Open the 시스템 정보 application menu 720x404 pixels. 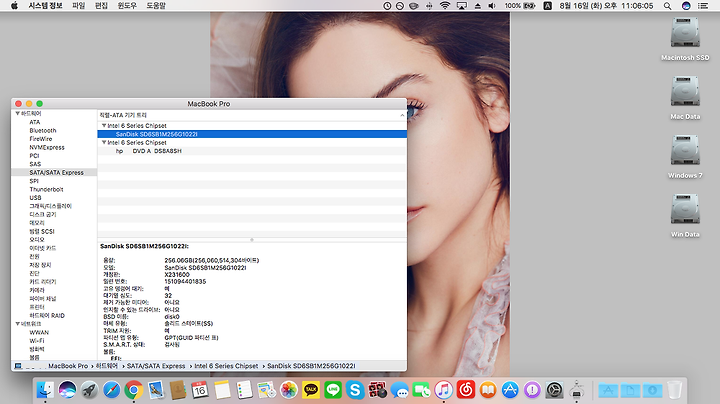click(45, 6)
